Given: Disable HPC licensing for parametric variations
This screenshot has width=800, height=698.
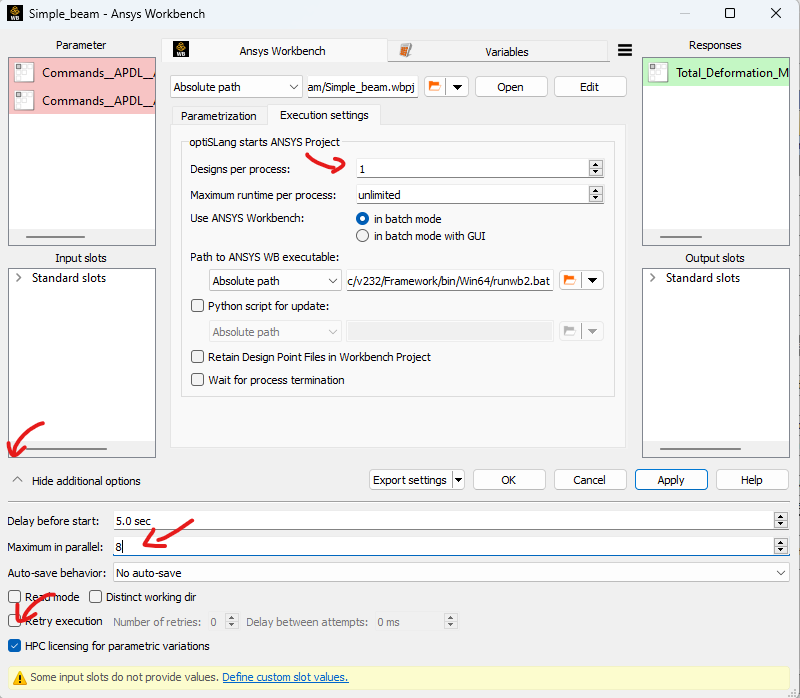Looking at the screenshot, I should tap(15, 646).
